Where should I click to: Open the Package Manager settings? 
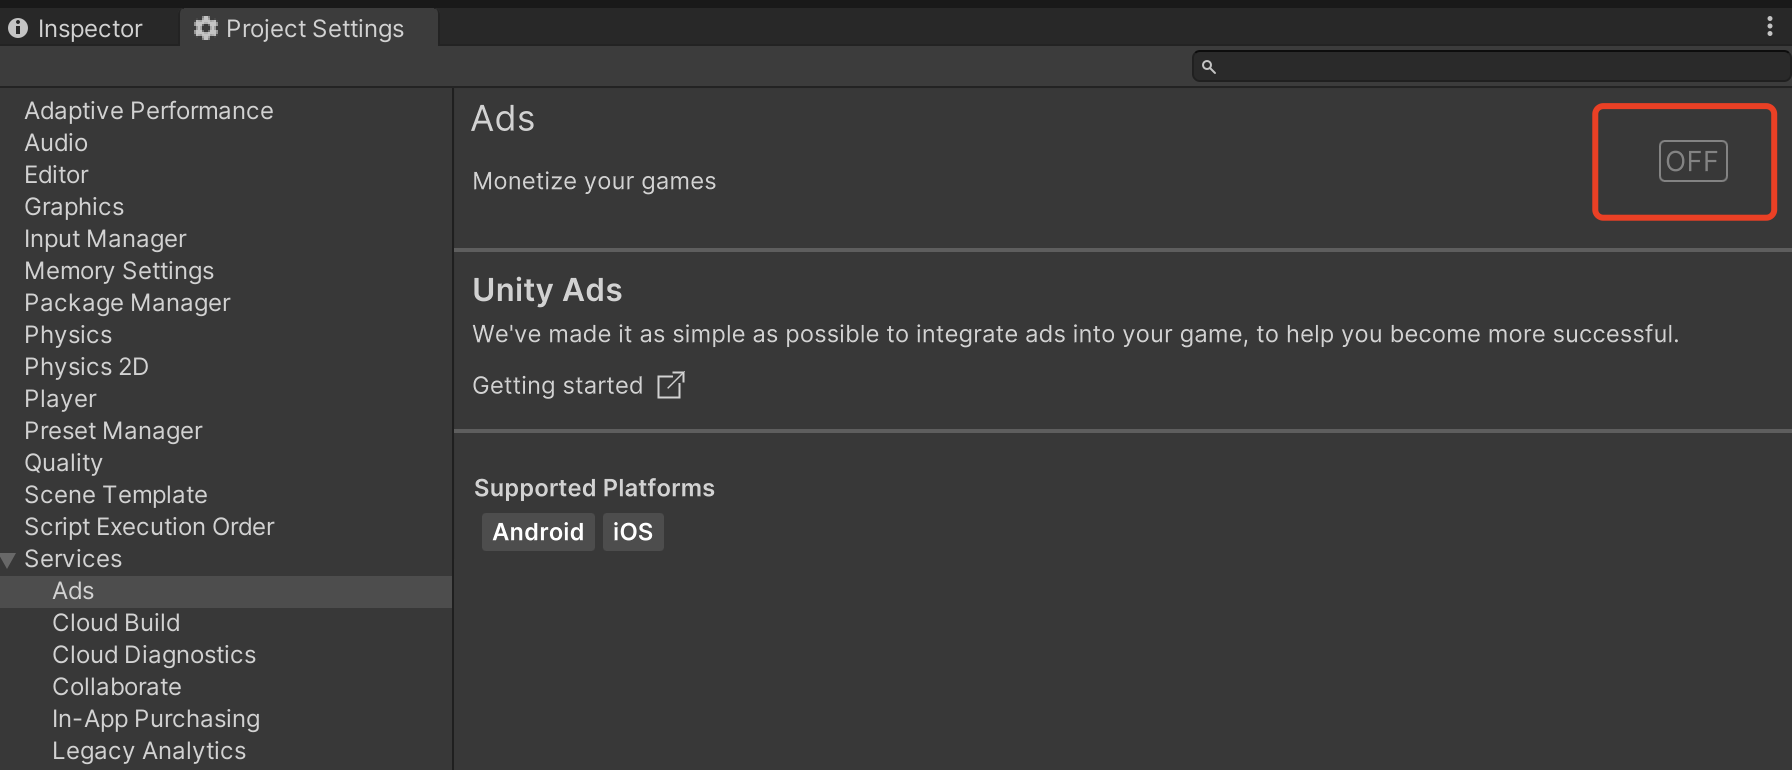[x=126, y=302]
